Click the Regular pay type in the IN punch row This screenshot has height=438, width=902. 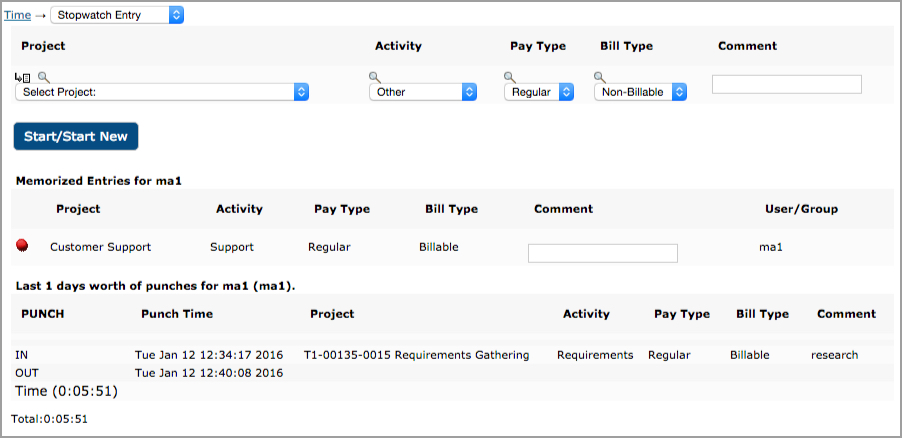[x=669, y=355]
